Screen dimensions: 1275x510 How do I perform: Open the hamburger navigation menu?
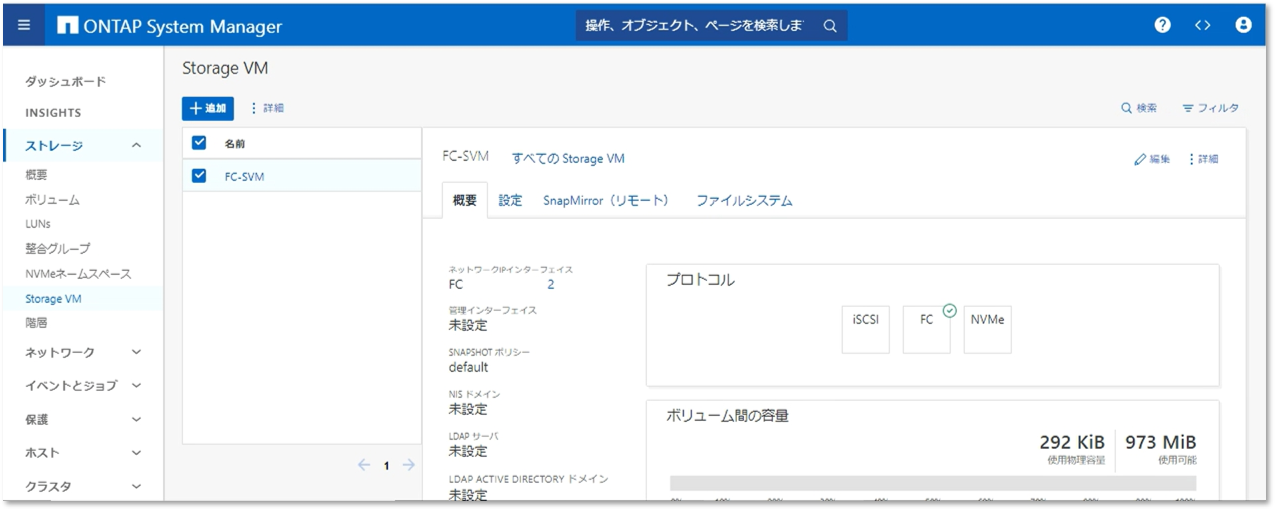click(24, 26)
